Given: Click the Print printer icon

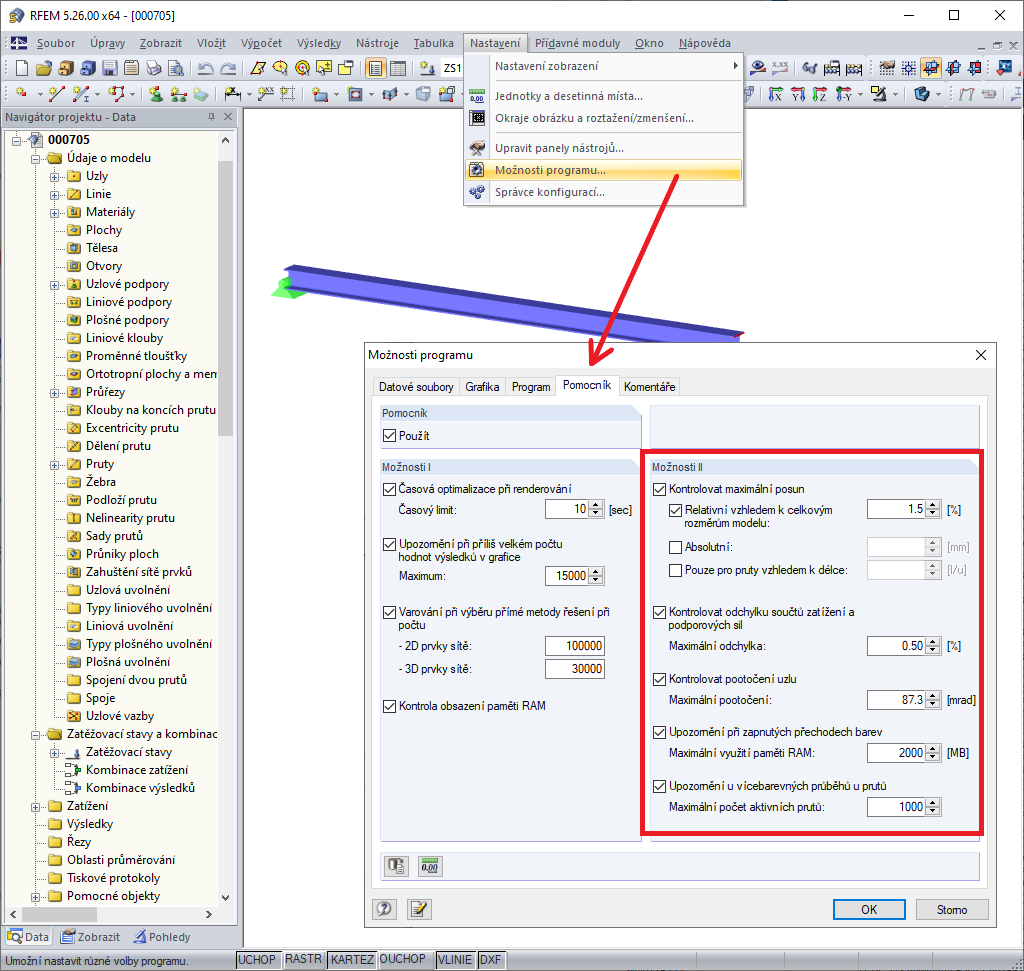Looking at the screenshot, I should point(153,68).
